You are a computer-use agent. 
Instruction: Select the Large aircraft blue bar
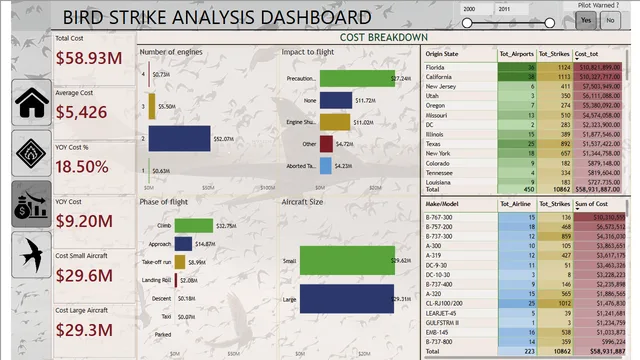[x=347, y=299]
